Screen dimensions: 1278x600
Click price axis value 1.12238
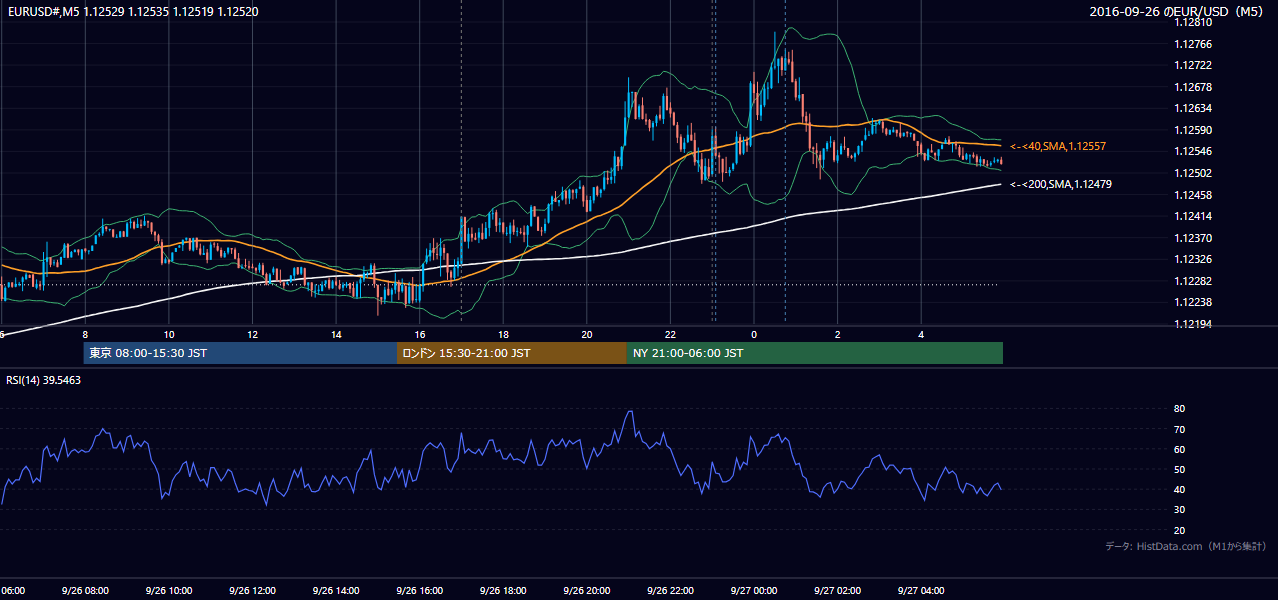(x=1195, y=302)
